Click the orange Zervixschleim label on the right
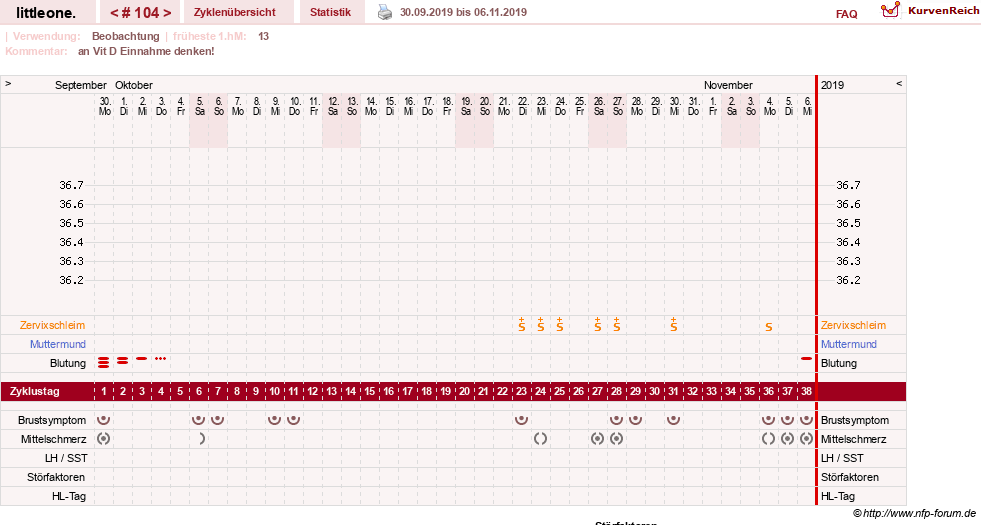Viewport: 981px width, 525px height. click(853, 325)
